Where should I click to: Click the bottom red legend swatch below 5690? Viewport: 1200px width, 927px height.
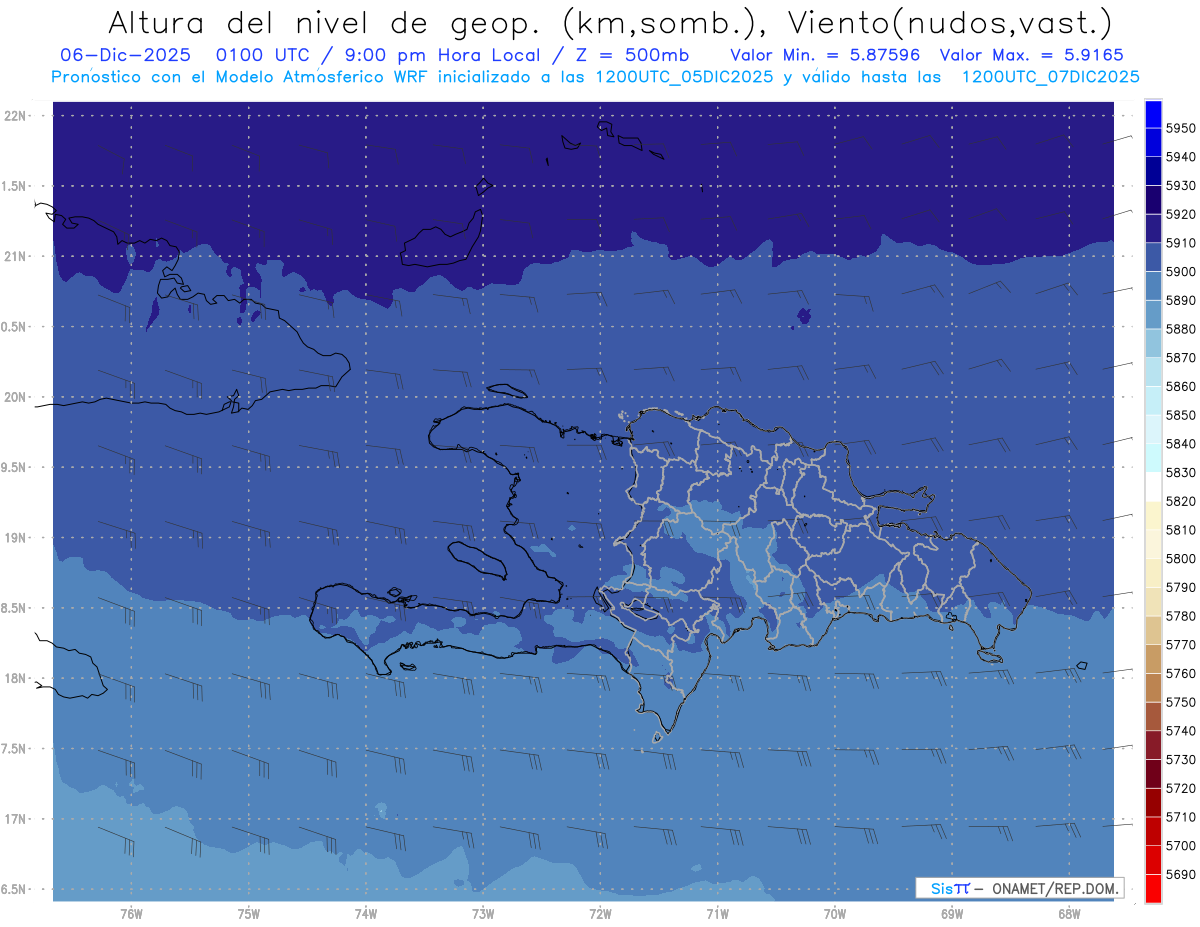1153,888
